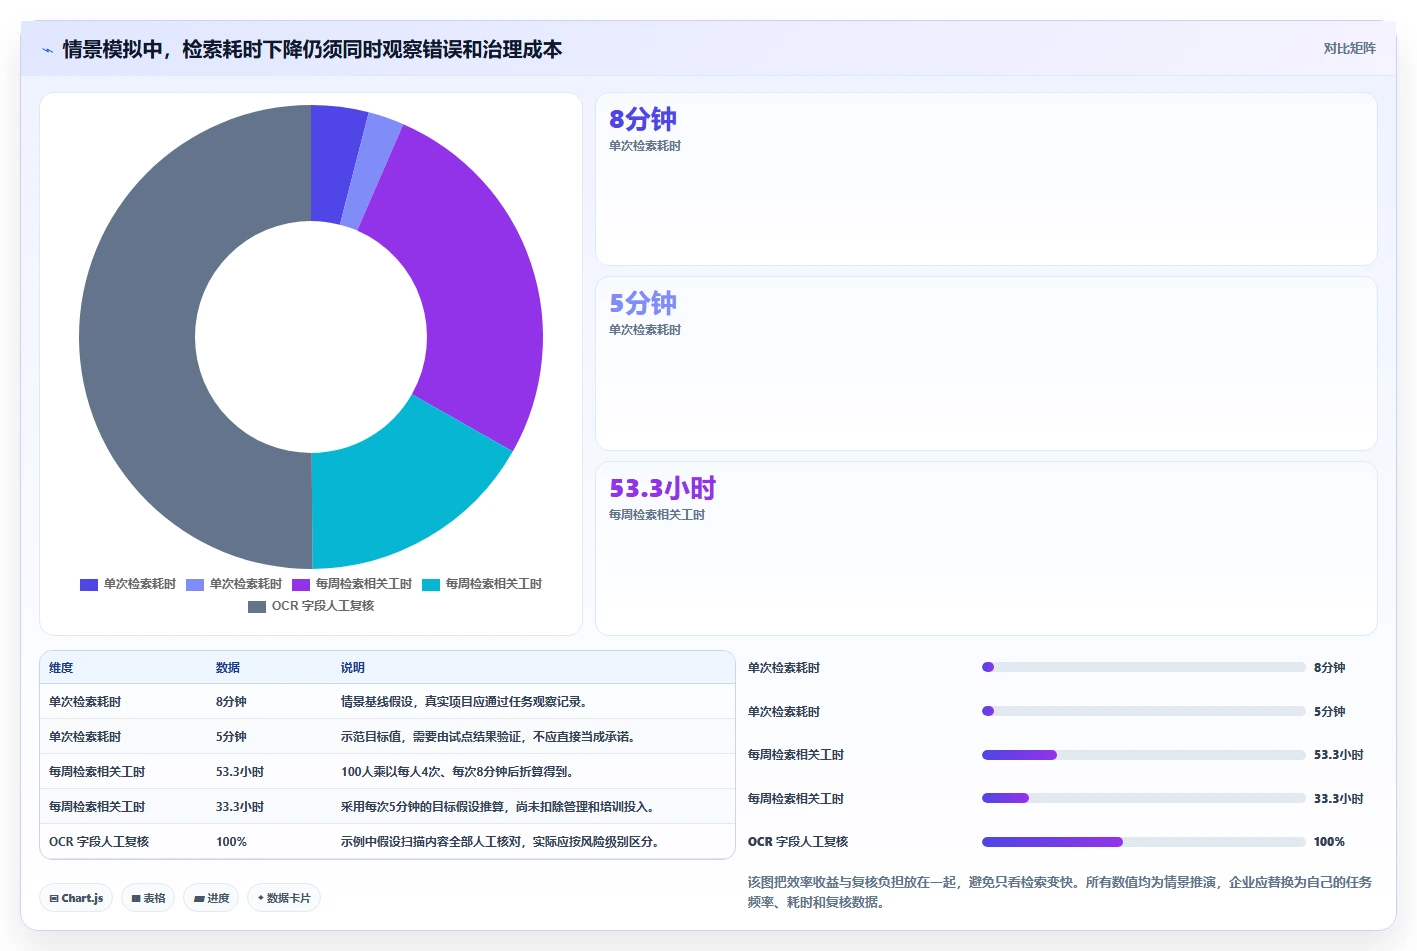
Task: Click the 说明 column header
Action: pyautogui.click(x=353, y=668)
